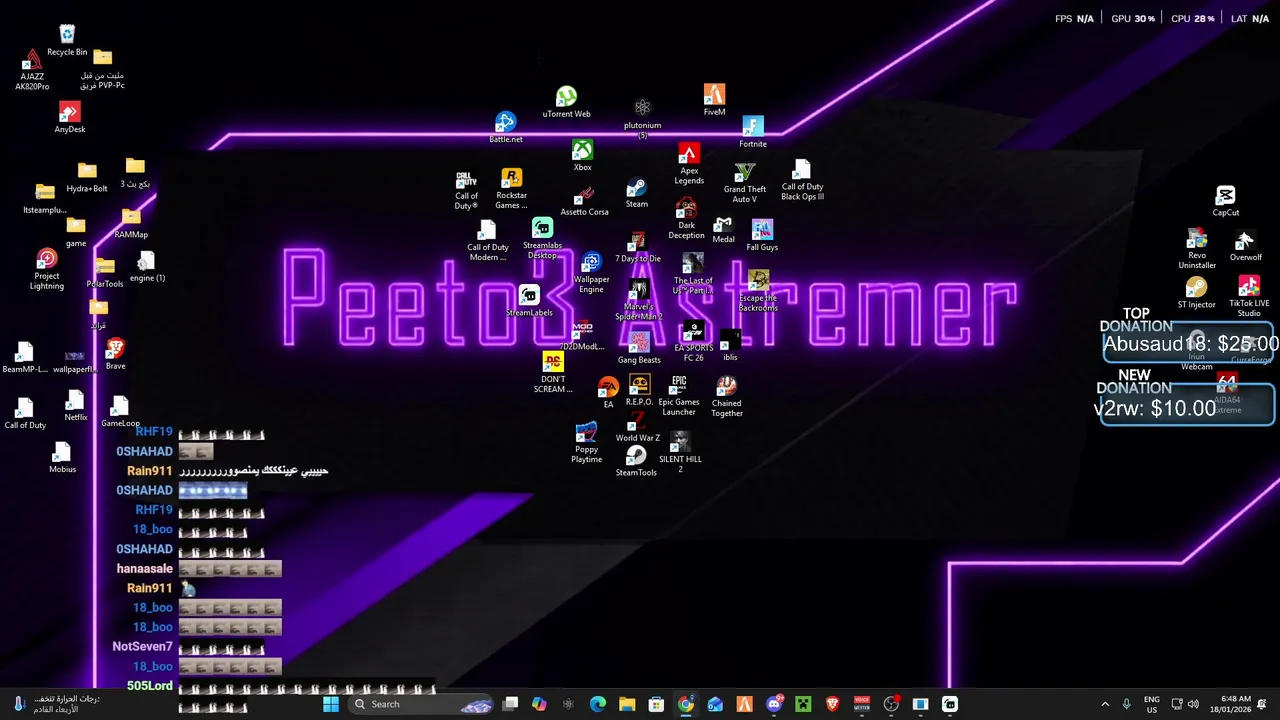Open the Xbox desktop icon
The image size is (1280, 720).
(582, 156)
